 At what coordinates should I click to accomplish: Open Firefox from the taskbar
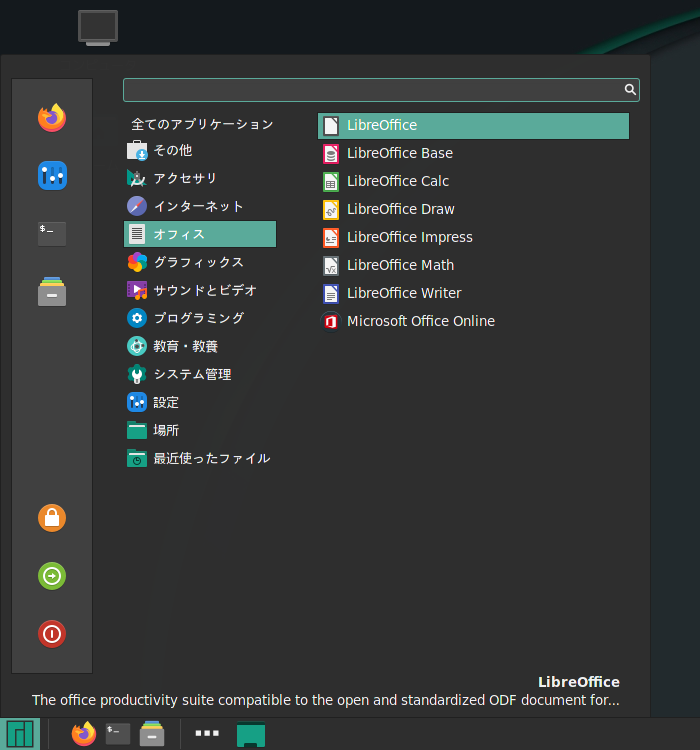pos(84,733)
